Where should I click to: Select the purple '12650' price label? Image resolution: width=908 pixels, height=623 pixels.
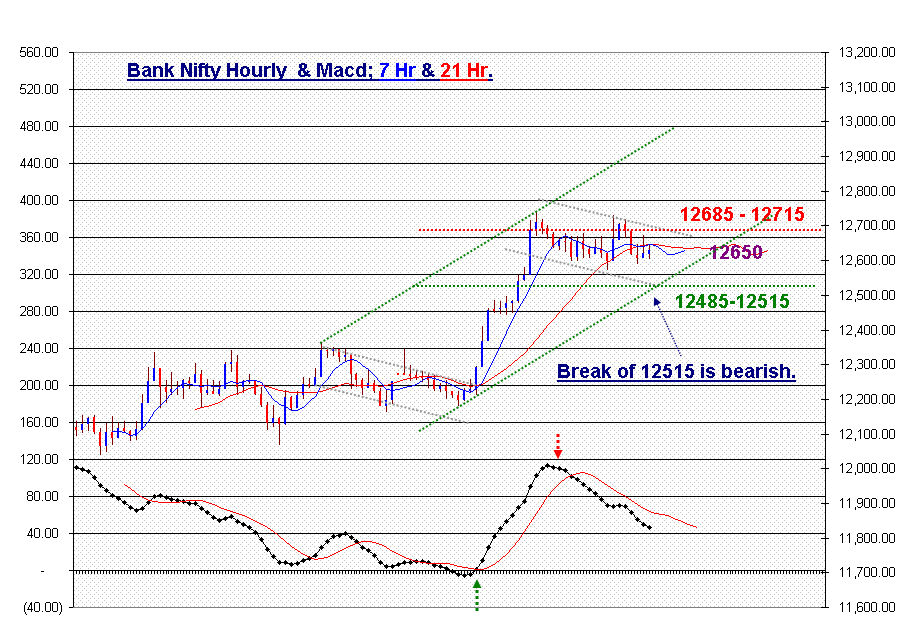point(735,252)
